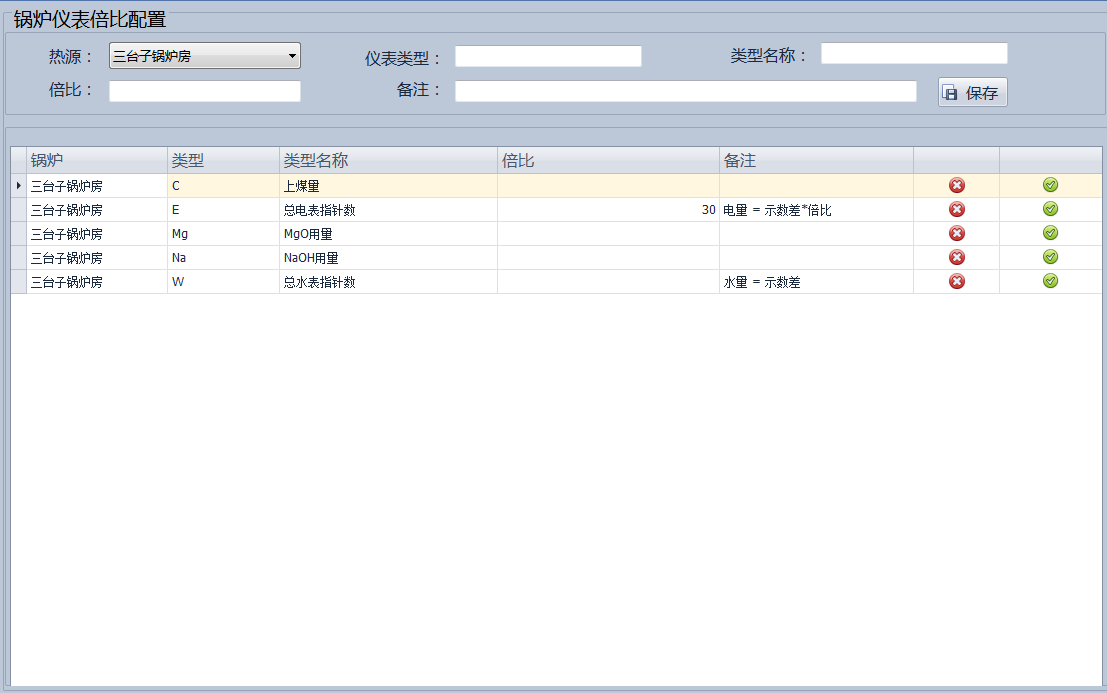
Task: Click green check icon in MgO用量 row
Action: click(1050, 233)
